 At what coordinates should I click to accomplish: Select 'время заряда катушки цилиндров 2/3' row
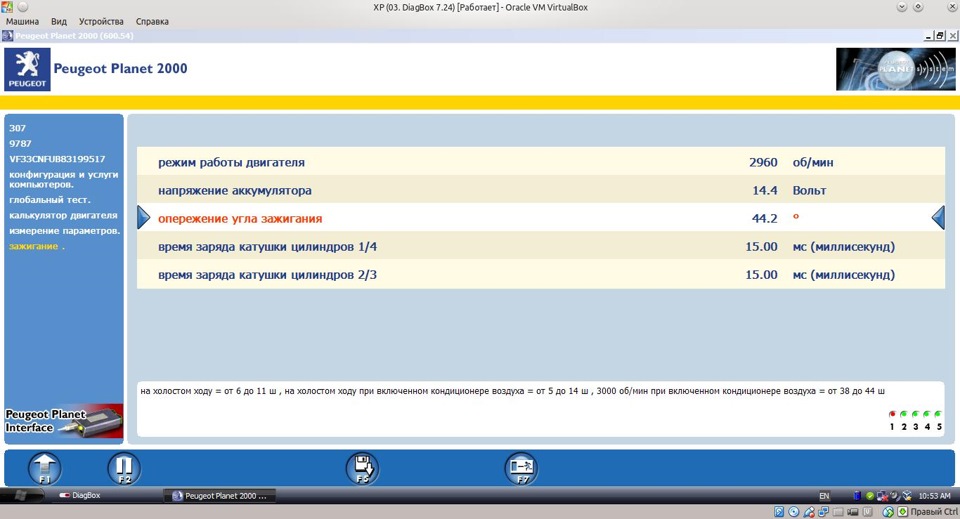(541, 275)
